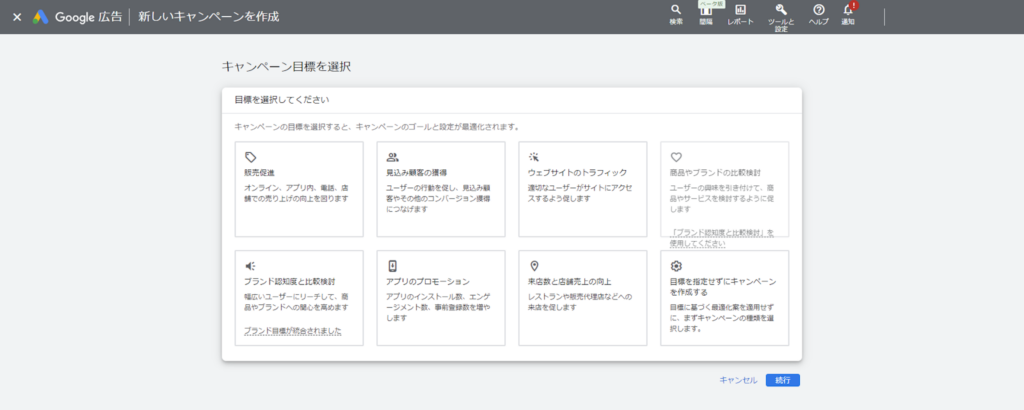Click the cursor sparkle icon for ウェブサイトのトラフィック
Screen dimensions: 1024x410
[x=534, y=157]
